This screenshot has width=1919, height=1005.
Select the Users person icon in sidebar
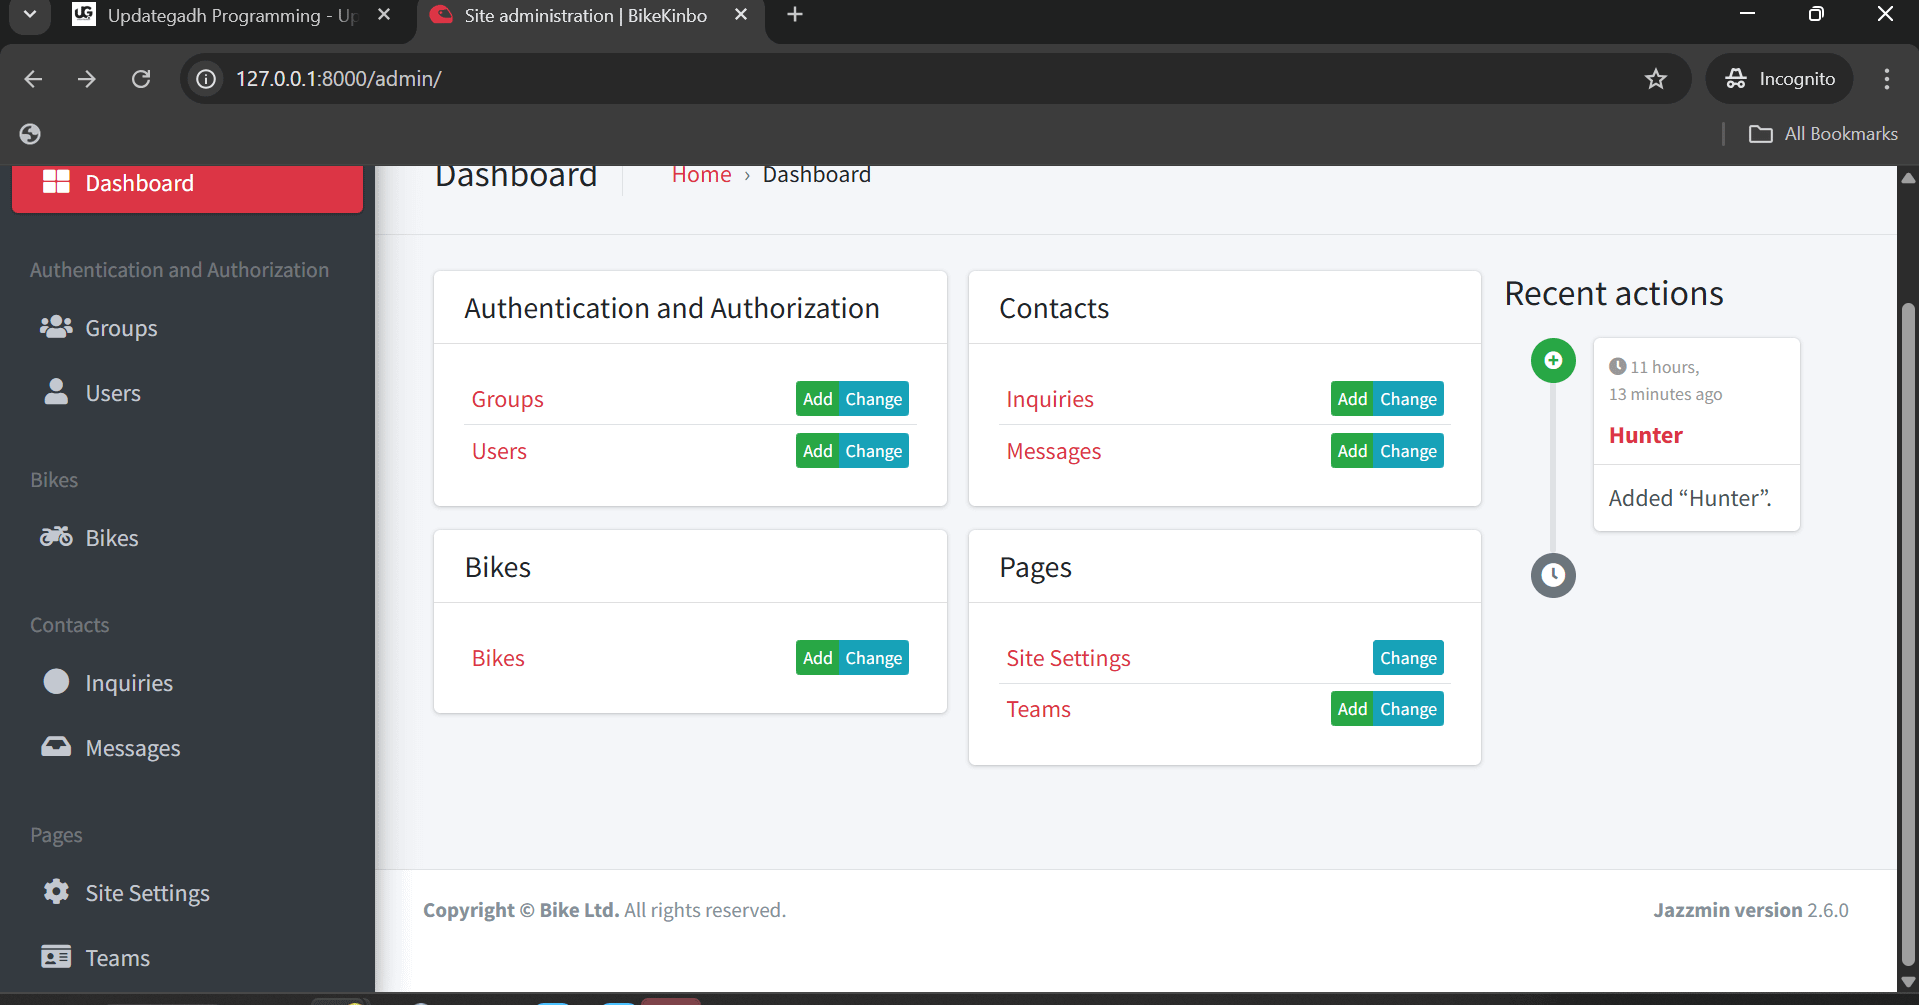point(55,392)
